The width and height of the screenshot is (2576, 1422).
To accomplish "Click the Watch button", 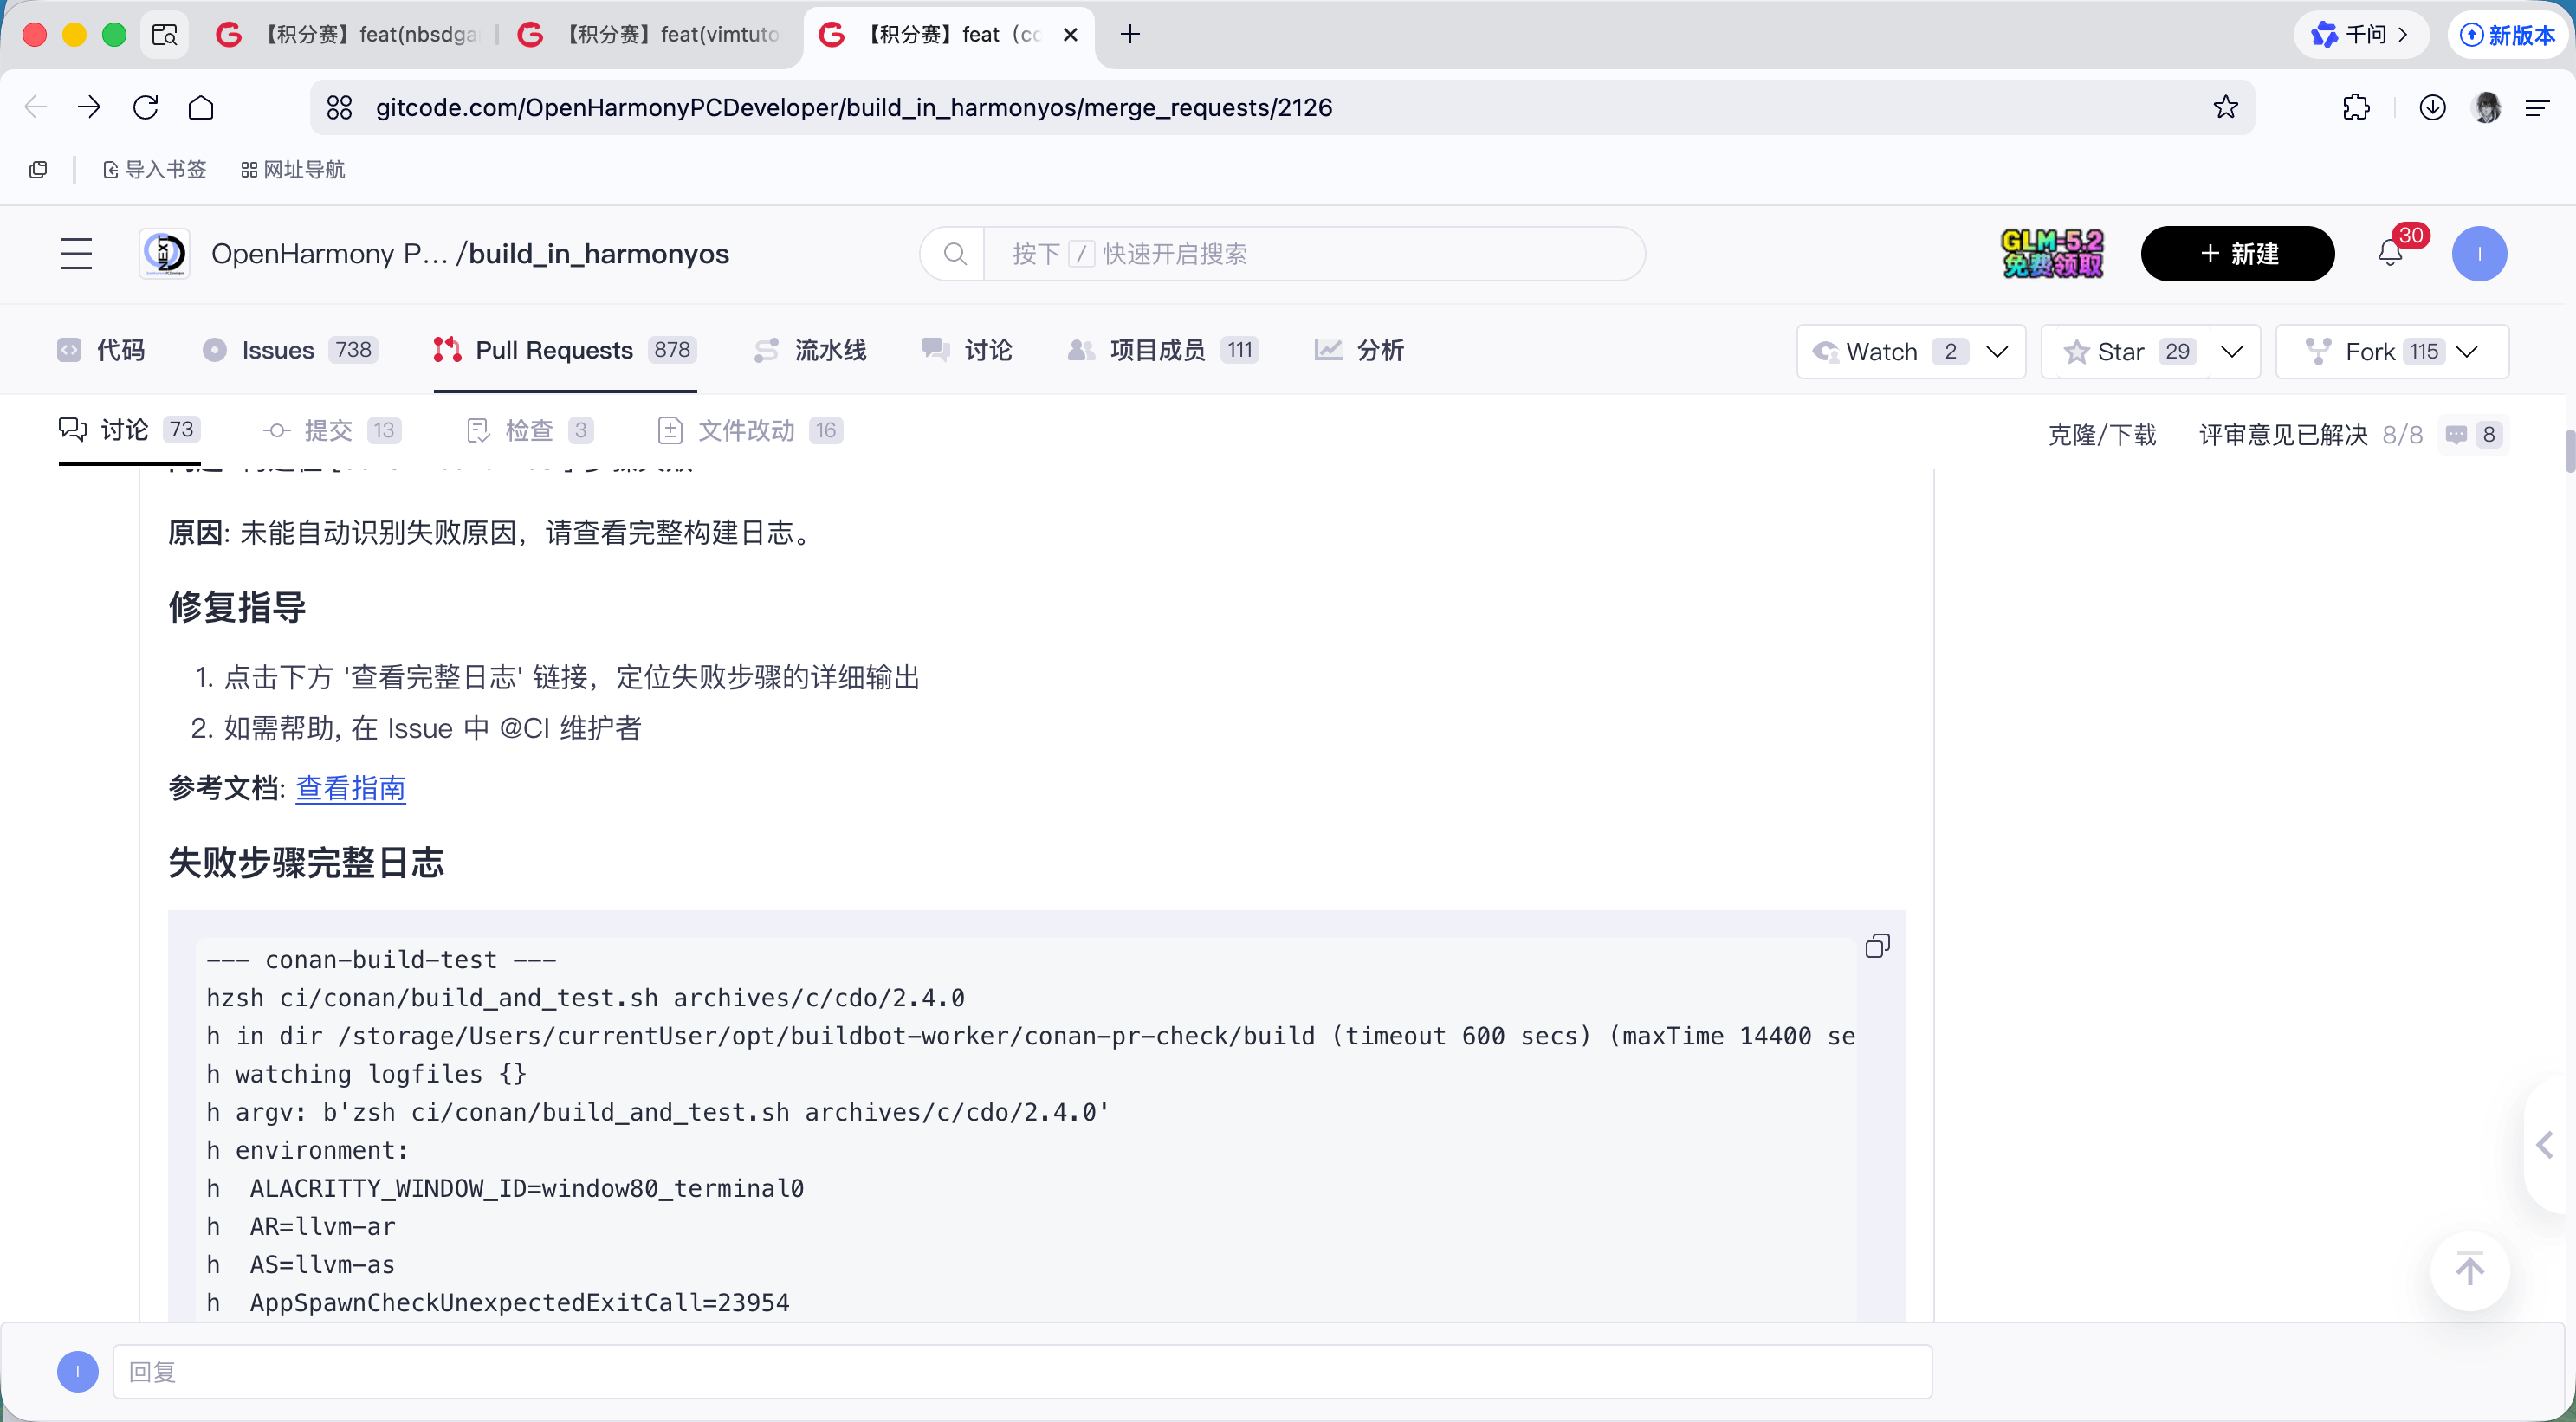I will tap(1881, 352).
